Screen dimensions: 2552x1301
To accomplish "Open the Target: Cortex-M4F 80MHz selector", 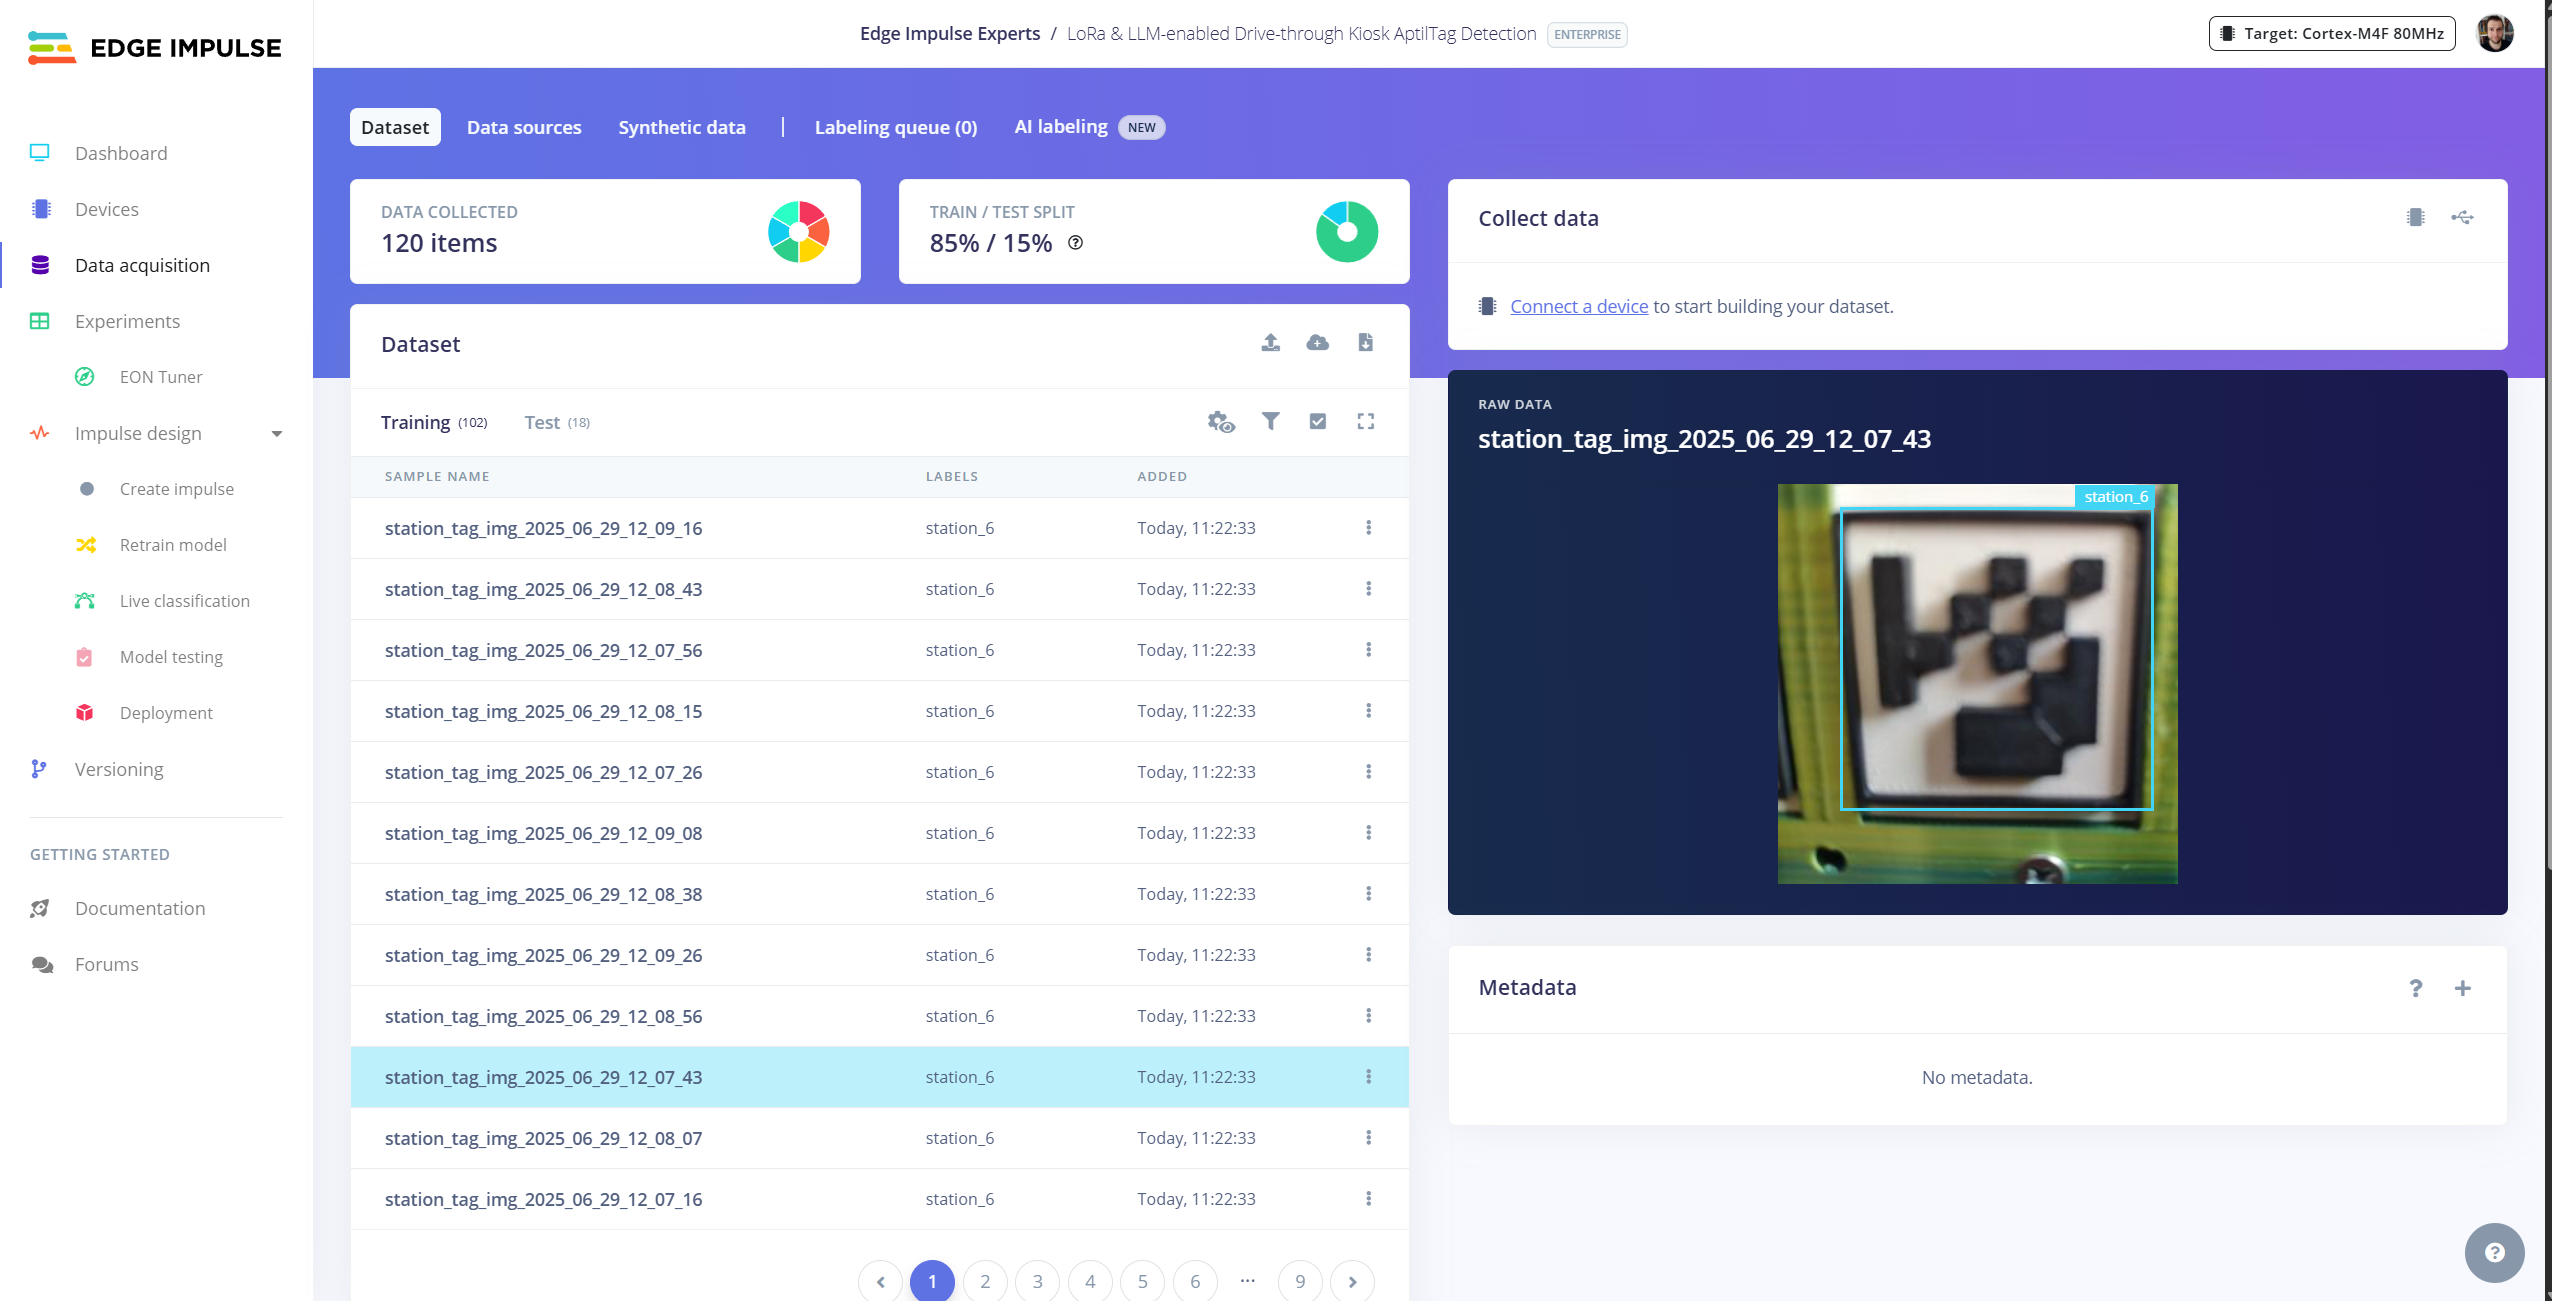I will pos(2331,33).
